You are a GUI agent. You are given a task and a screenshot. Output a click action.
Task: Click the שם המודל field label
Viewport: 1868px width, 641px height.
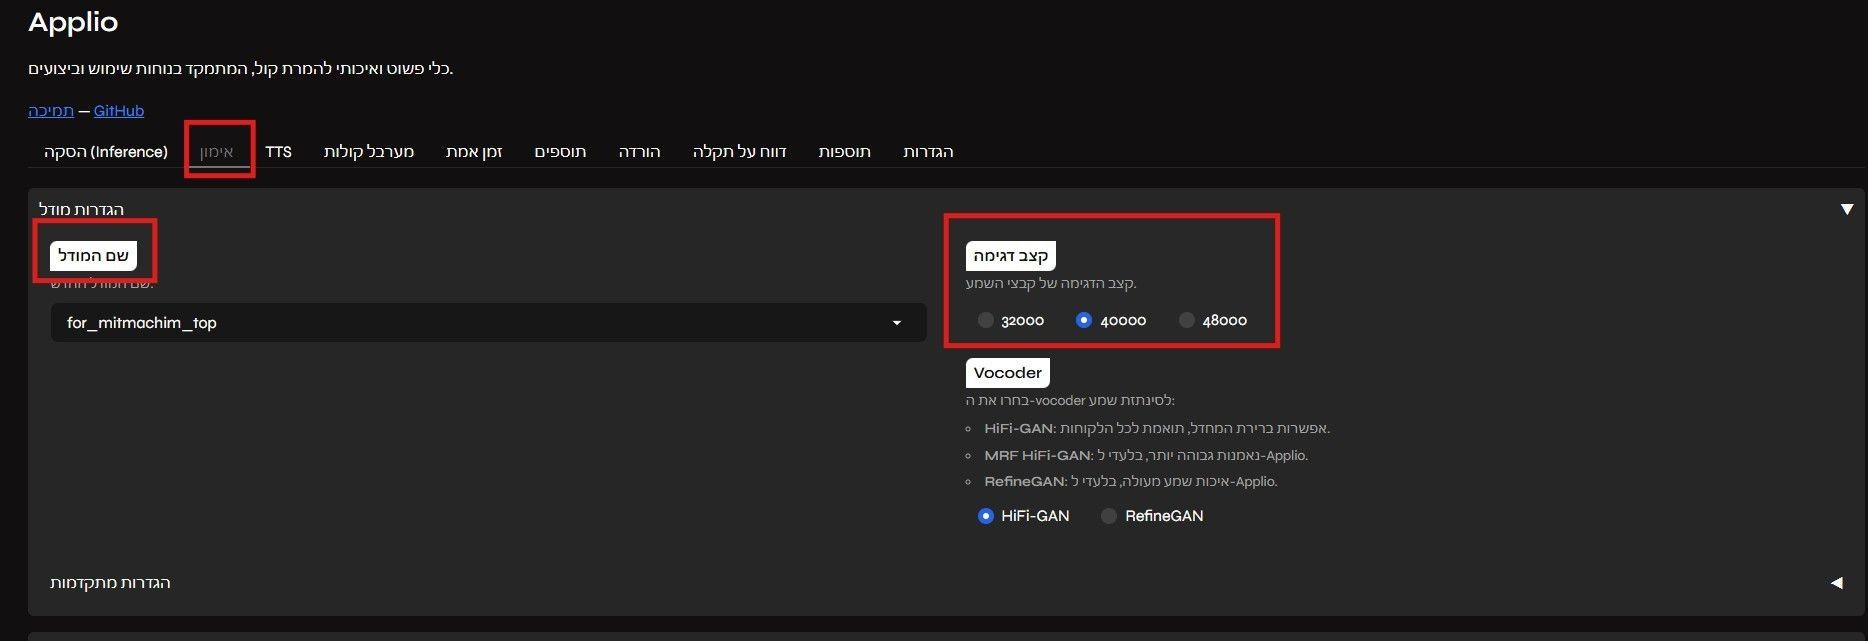[x=94, y=256]
